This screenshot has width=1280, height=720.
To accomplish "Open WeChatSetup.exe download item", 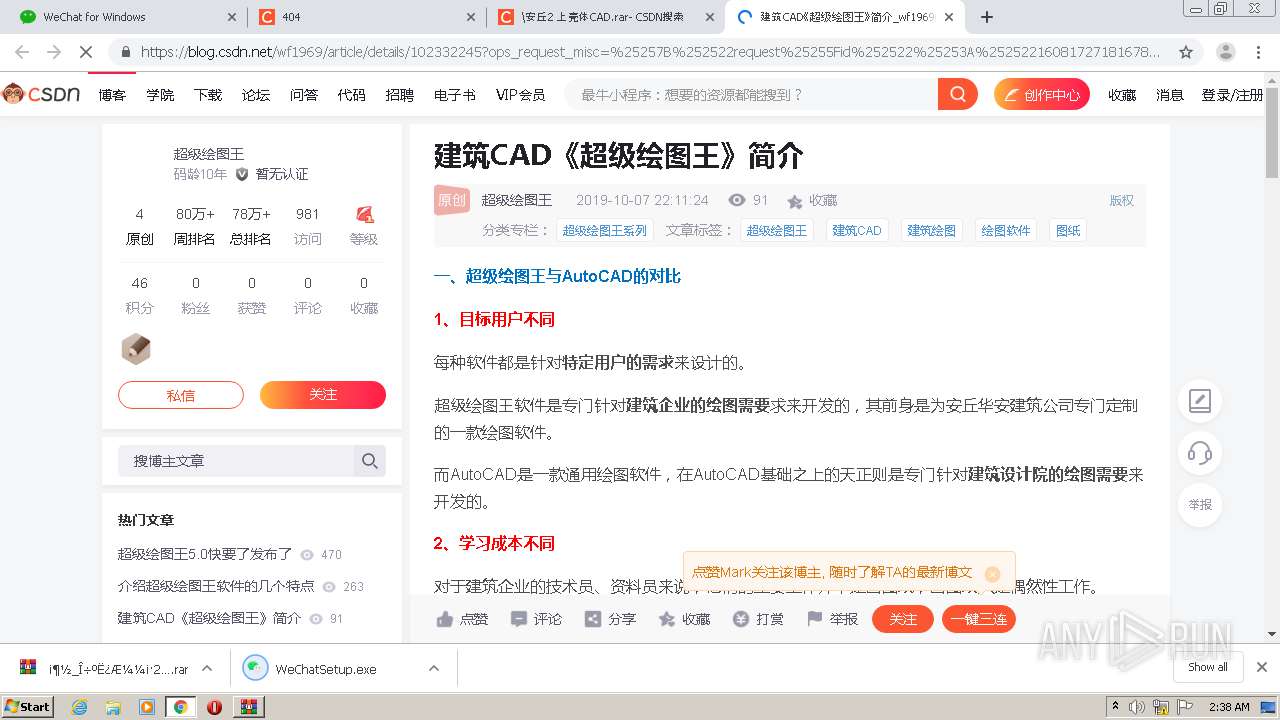I will pos(326,669).
